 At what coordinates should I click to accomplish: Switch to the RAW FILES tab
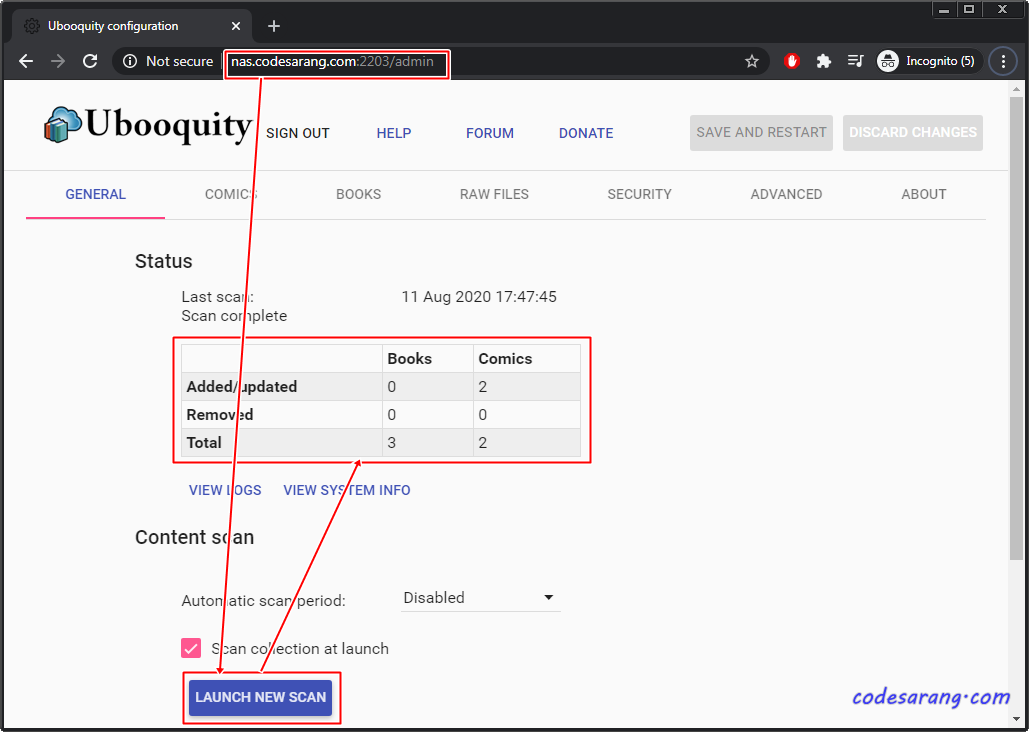(x=494, y=194)
